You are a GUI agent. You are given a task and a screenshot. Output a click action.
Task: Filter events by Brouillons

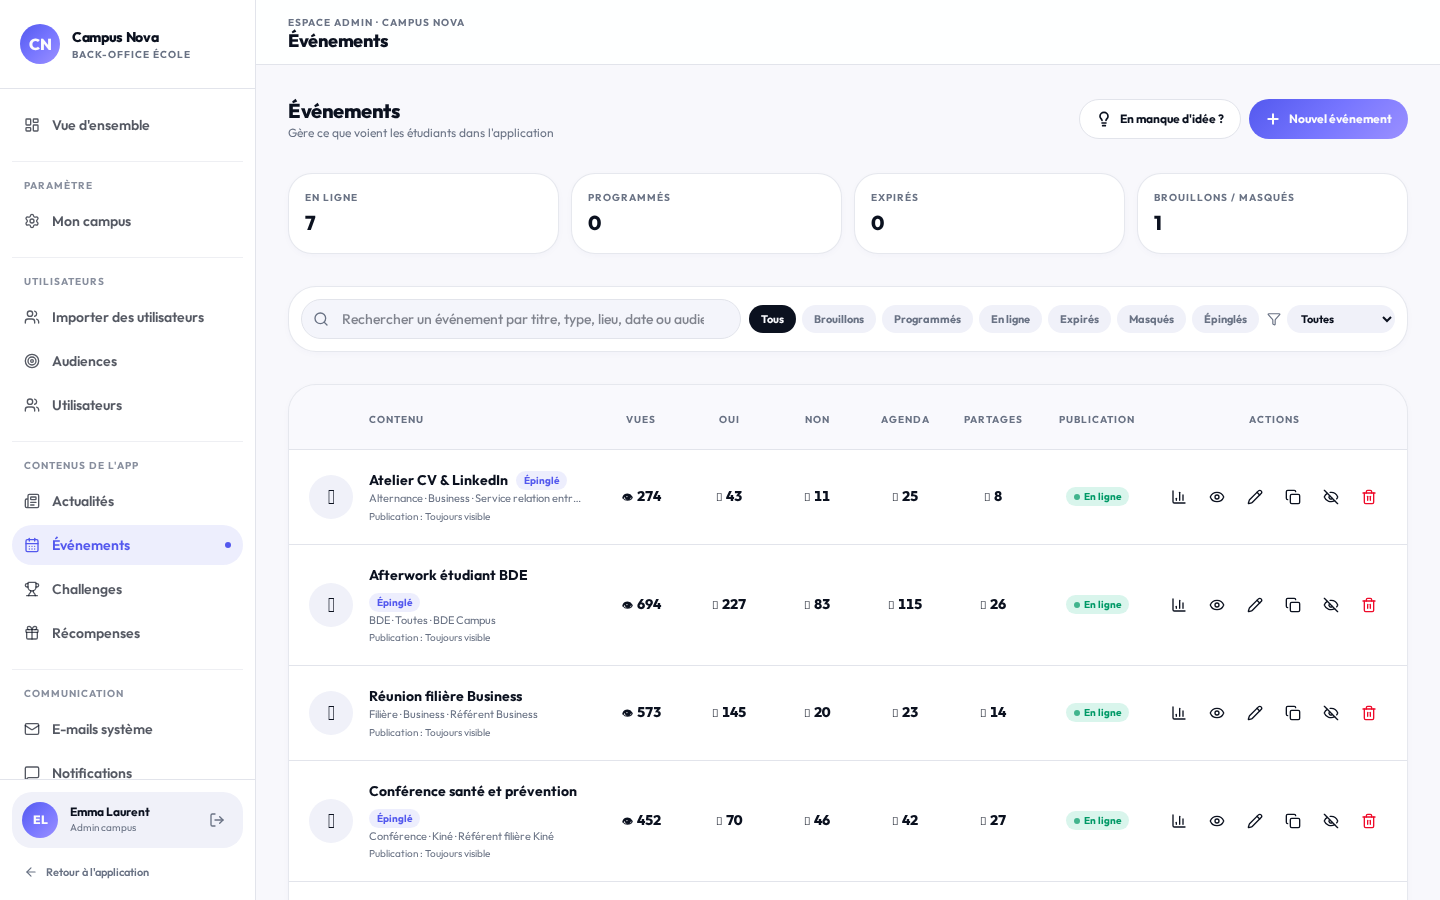839,319
